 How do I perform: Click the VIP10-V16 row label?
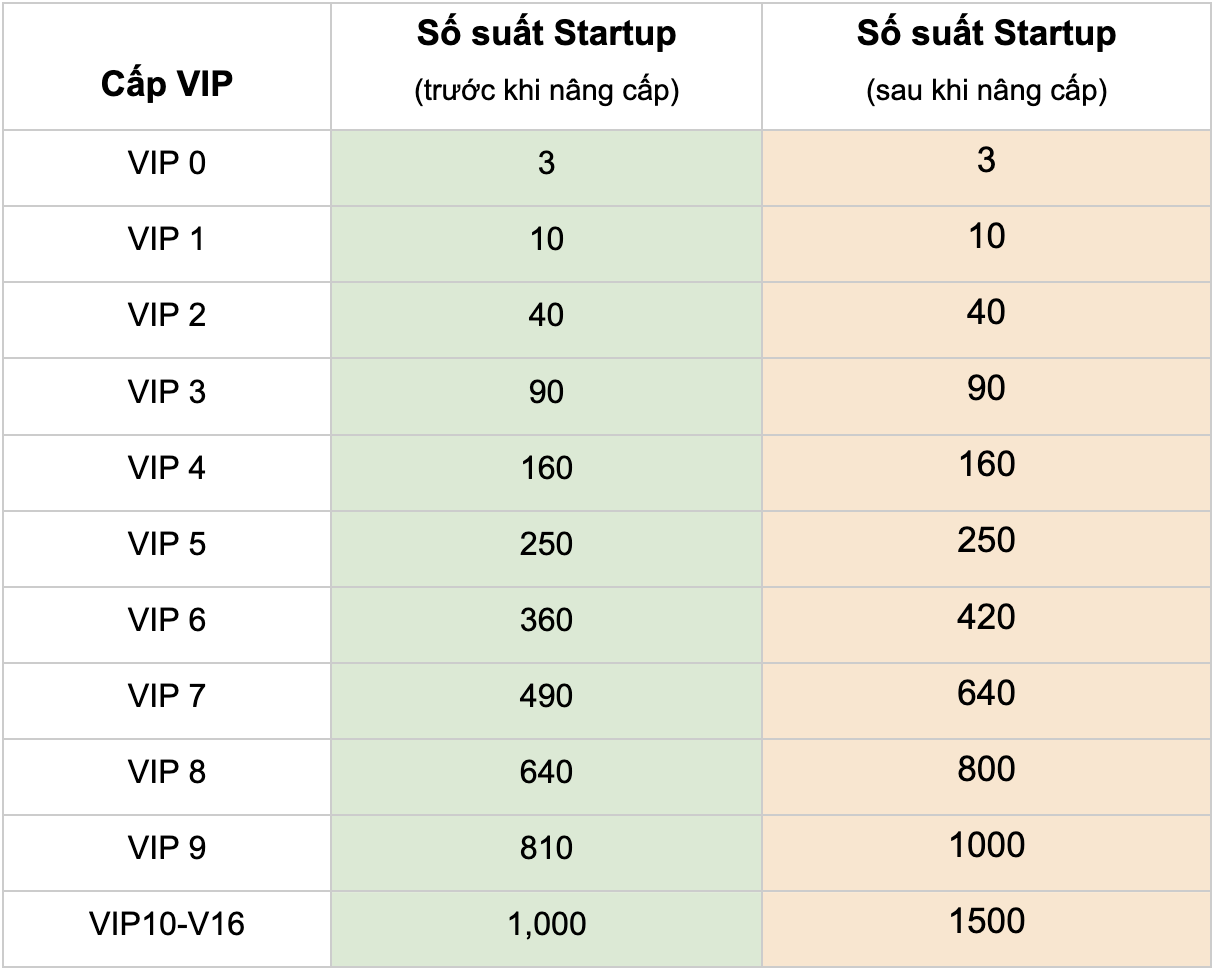tap(166, 924)
